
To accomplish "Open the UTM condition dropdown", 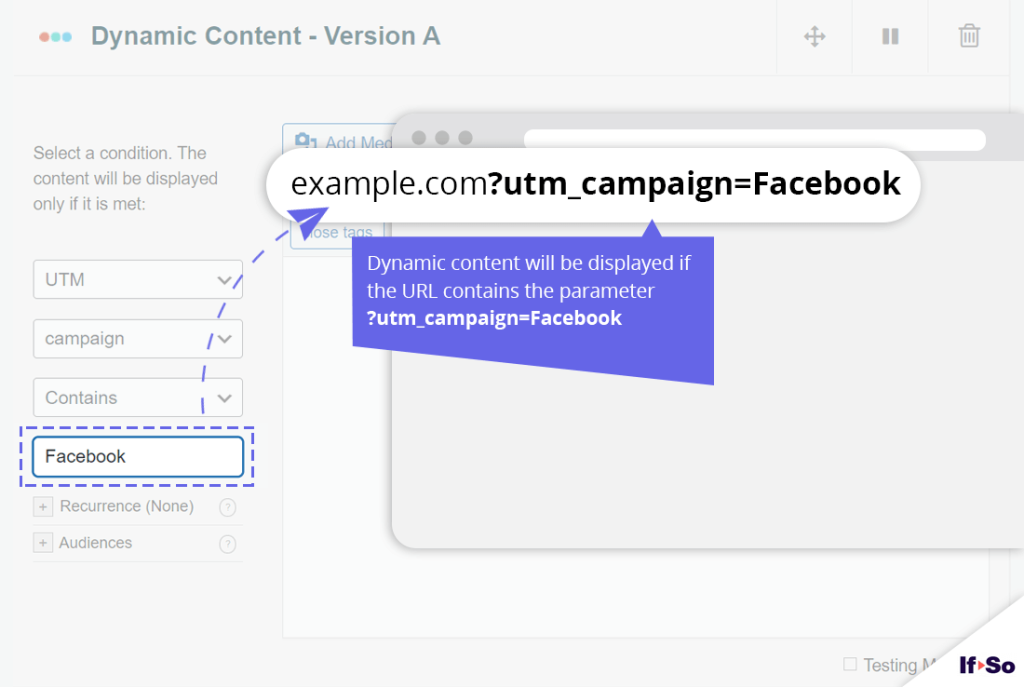I will click(x=138, y=280).
